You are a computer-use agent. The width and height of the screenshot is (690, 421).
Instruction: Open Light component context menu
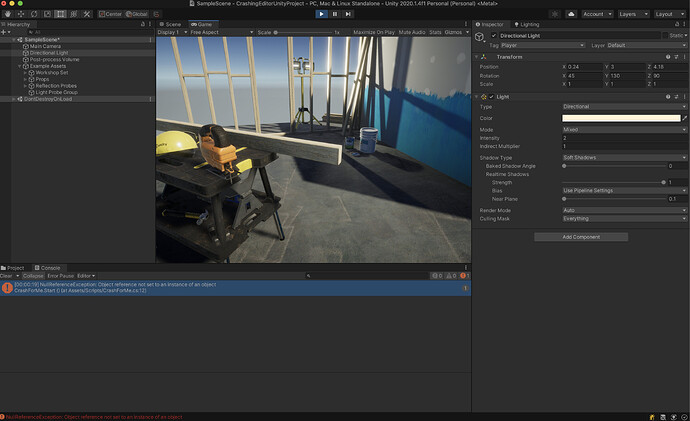(x=684, y=97)
